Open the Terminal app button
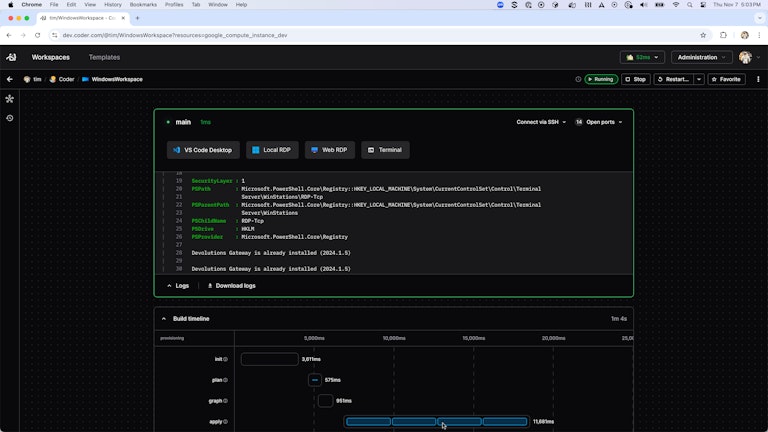This screenshot has width=768, height=432. point(385,150)
